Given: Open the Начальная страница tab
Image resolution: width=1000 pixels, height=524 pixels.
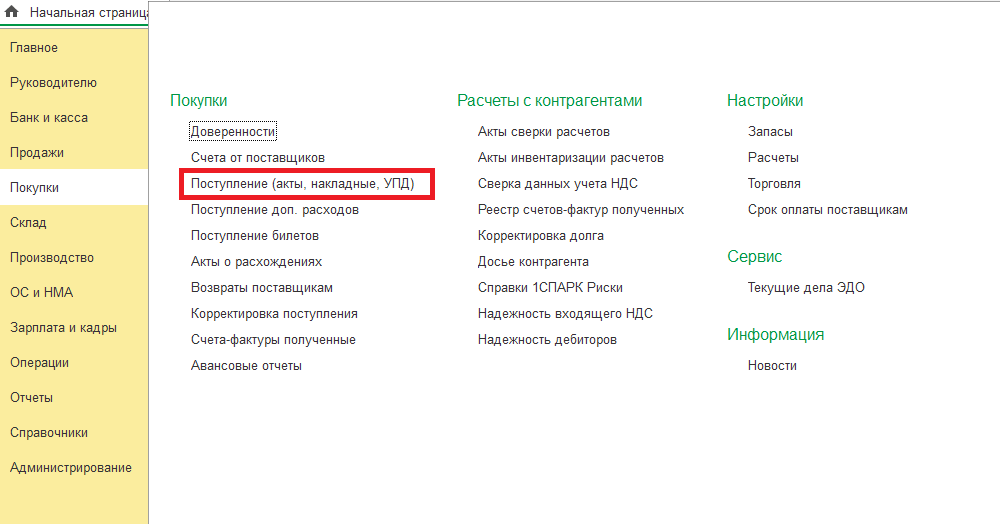Looking at the screenshot, I should click(88, 13).
